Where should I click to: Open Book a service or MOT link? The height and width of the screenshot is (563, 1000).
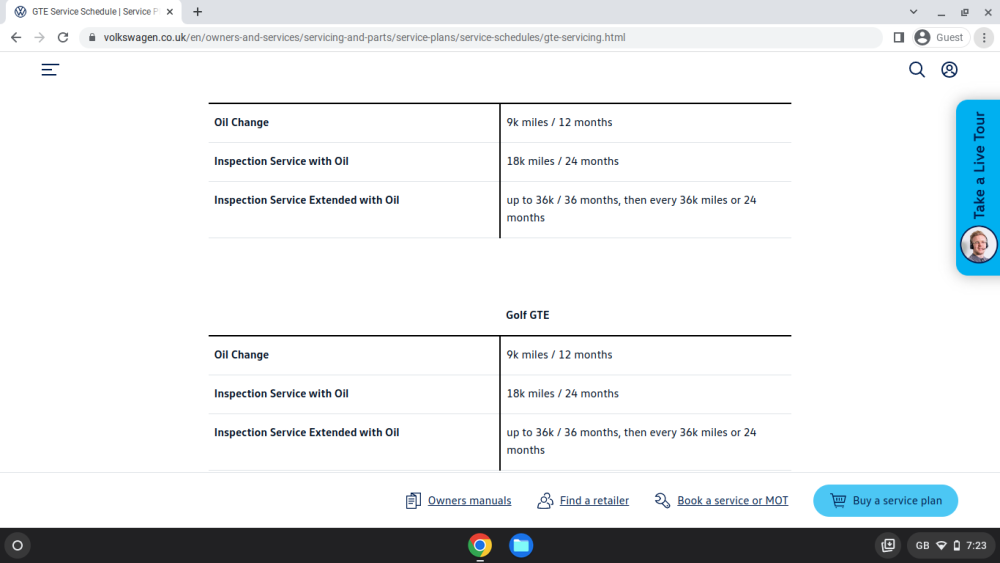(732, 501)
